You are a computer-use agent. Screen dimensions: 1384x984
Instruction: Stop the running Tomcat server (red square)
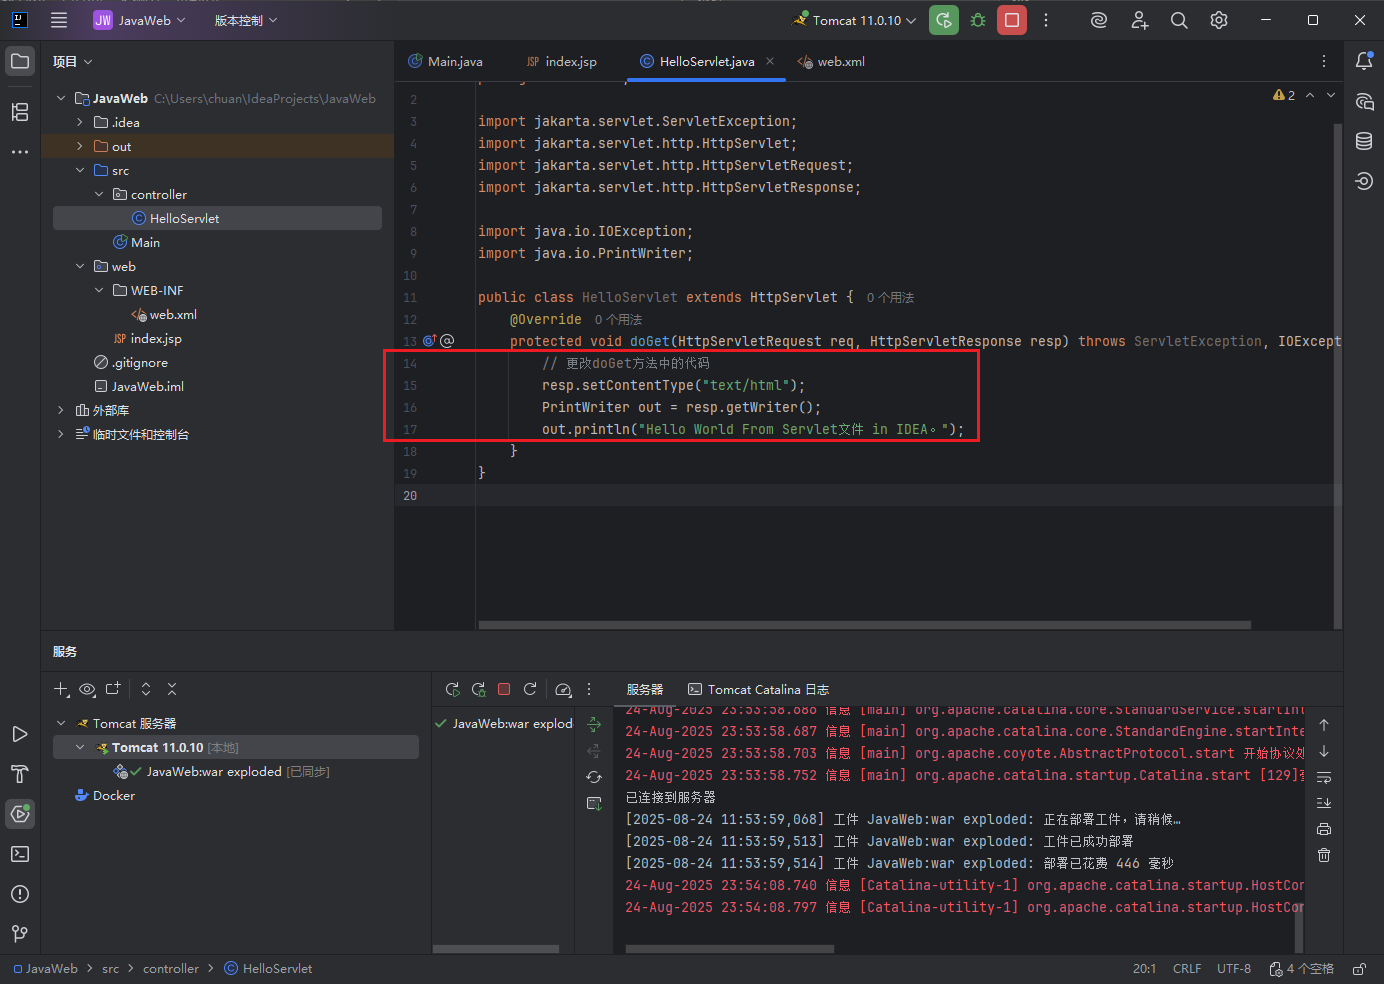tap(1012, 20)
